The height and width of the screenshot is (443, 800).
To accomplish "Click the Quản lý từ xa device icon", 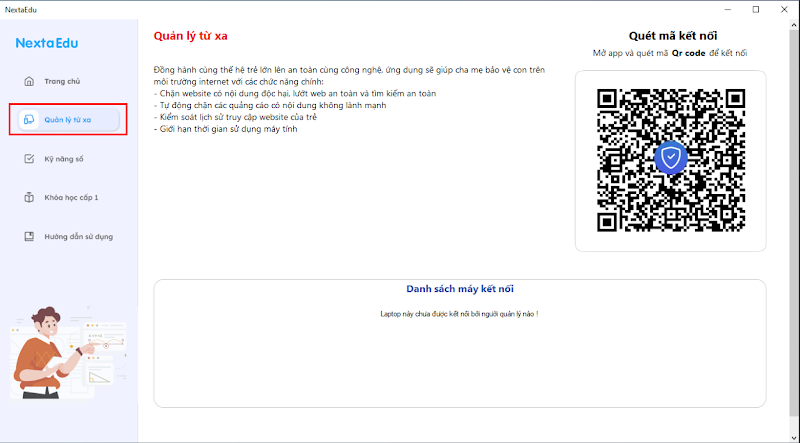I will click(29, 120).
